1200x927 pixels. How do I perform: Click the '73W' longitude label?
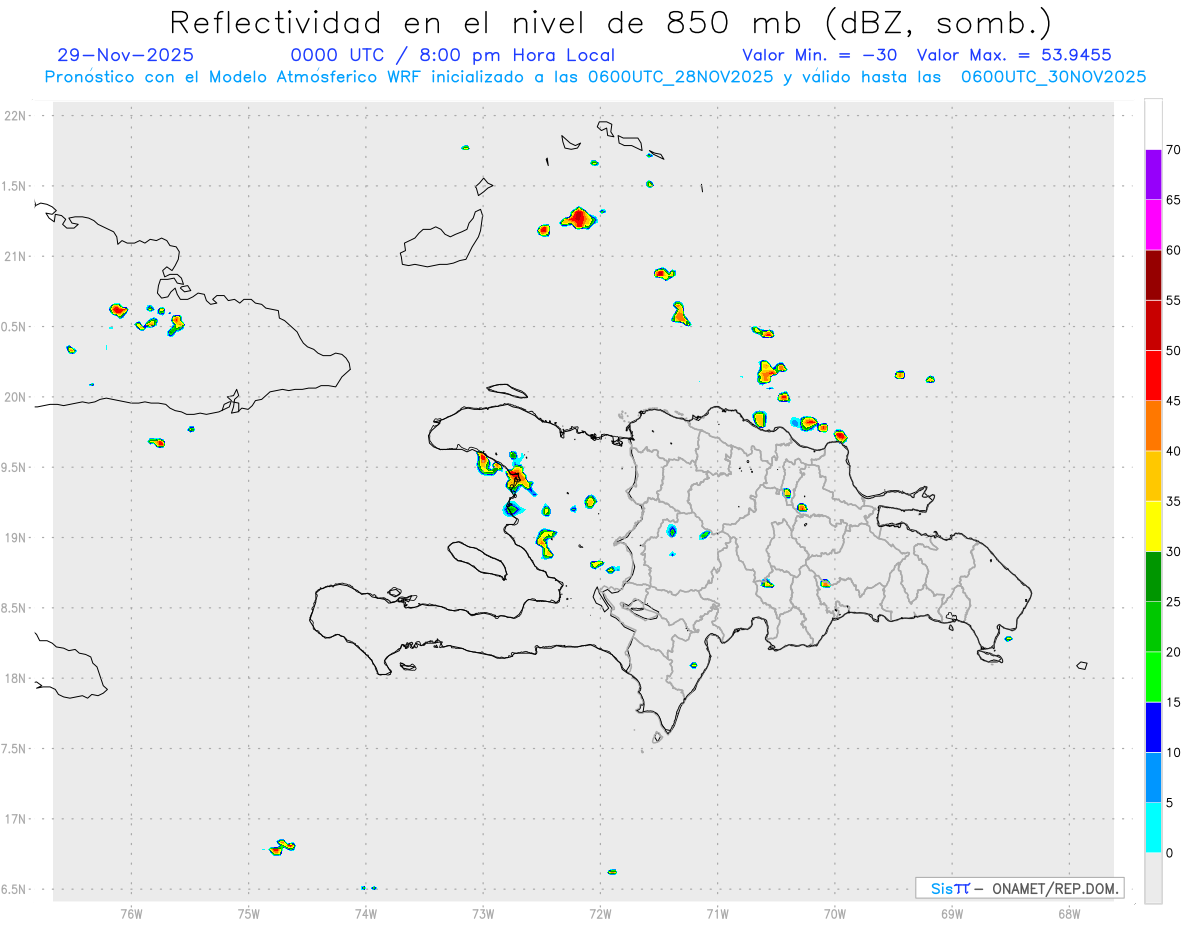(x=483, y=914)
